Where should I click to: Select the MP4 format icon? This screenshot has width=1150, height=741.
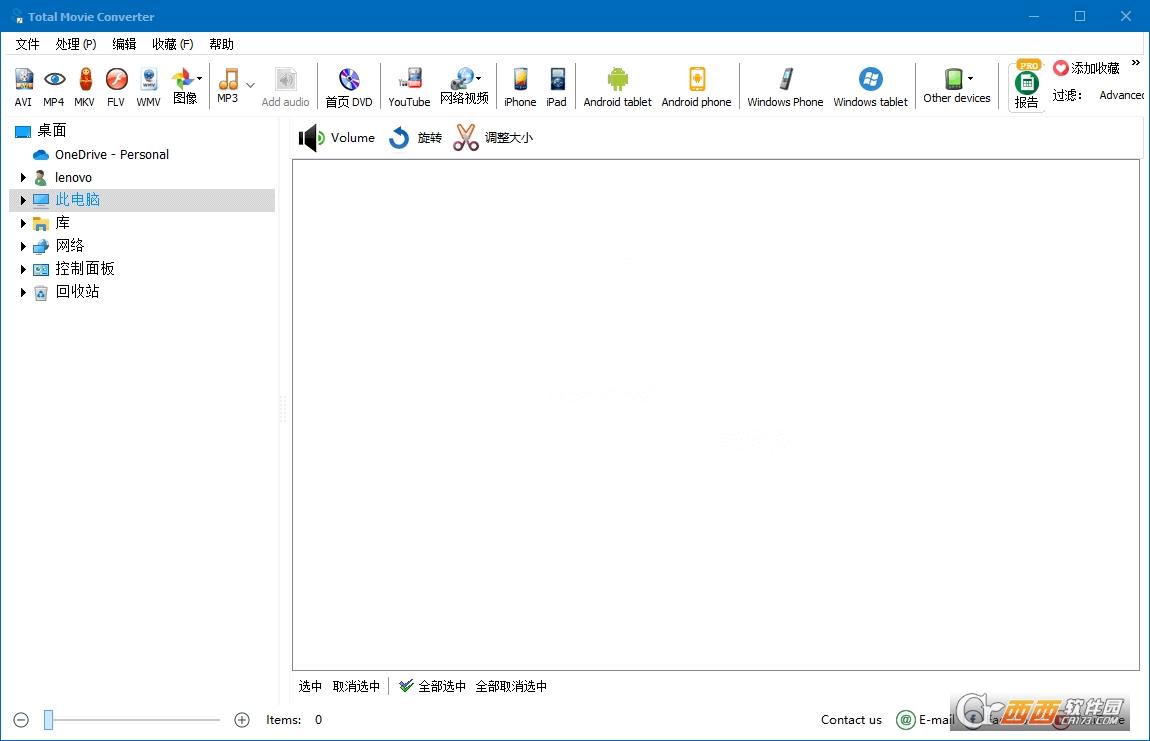[x=54, y=87]
